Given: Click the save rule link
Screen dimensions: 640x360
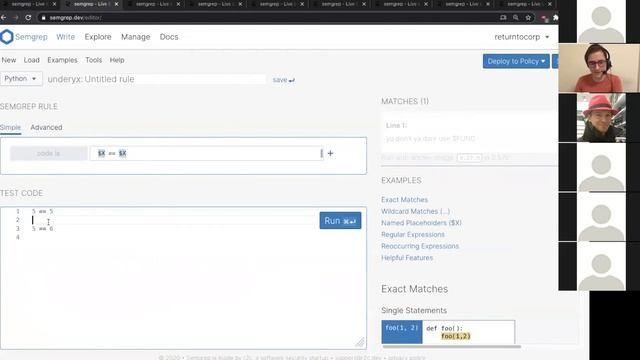Looking at the screenshot, I should (284, 80).
